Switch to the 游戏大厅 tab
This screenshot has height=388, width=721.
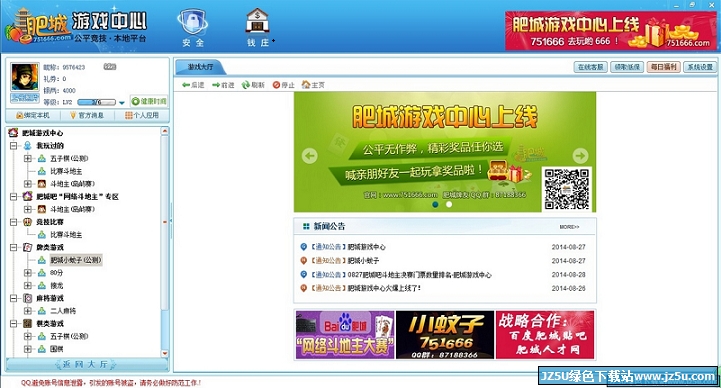coord(200,67)
